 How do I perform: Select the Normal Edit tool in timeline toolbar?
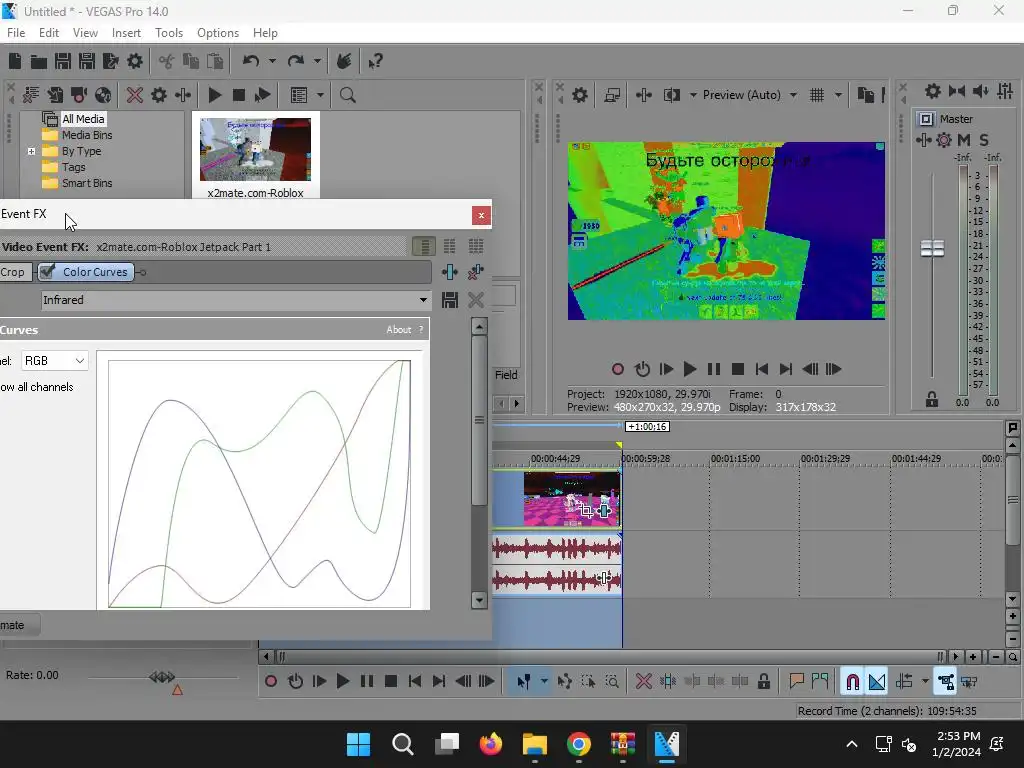coord(524,682)
